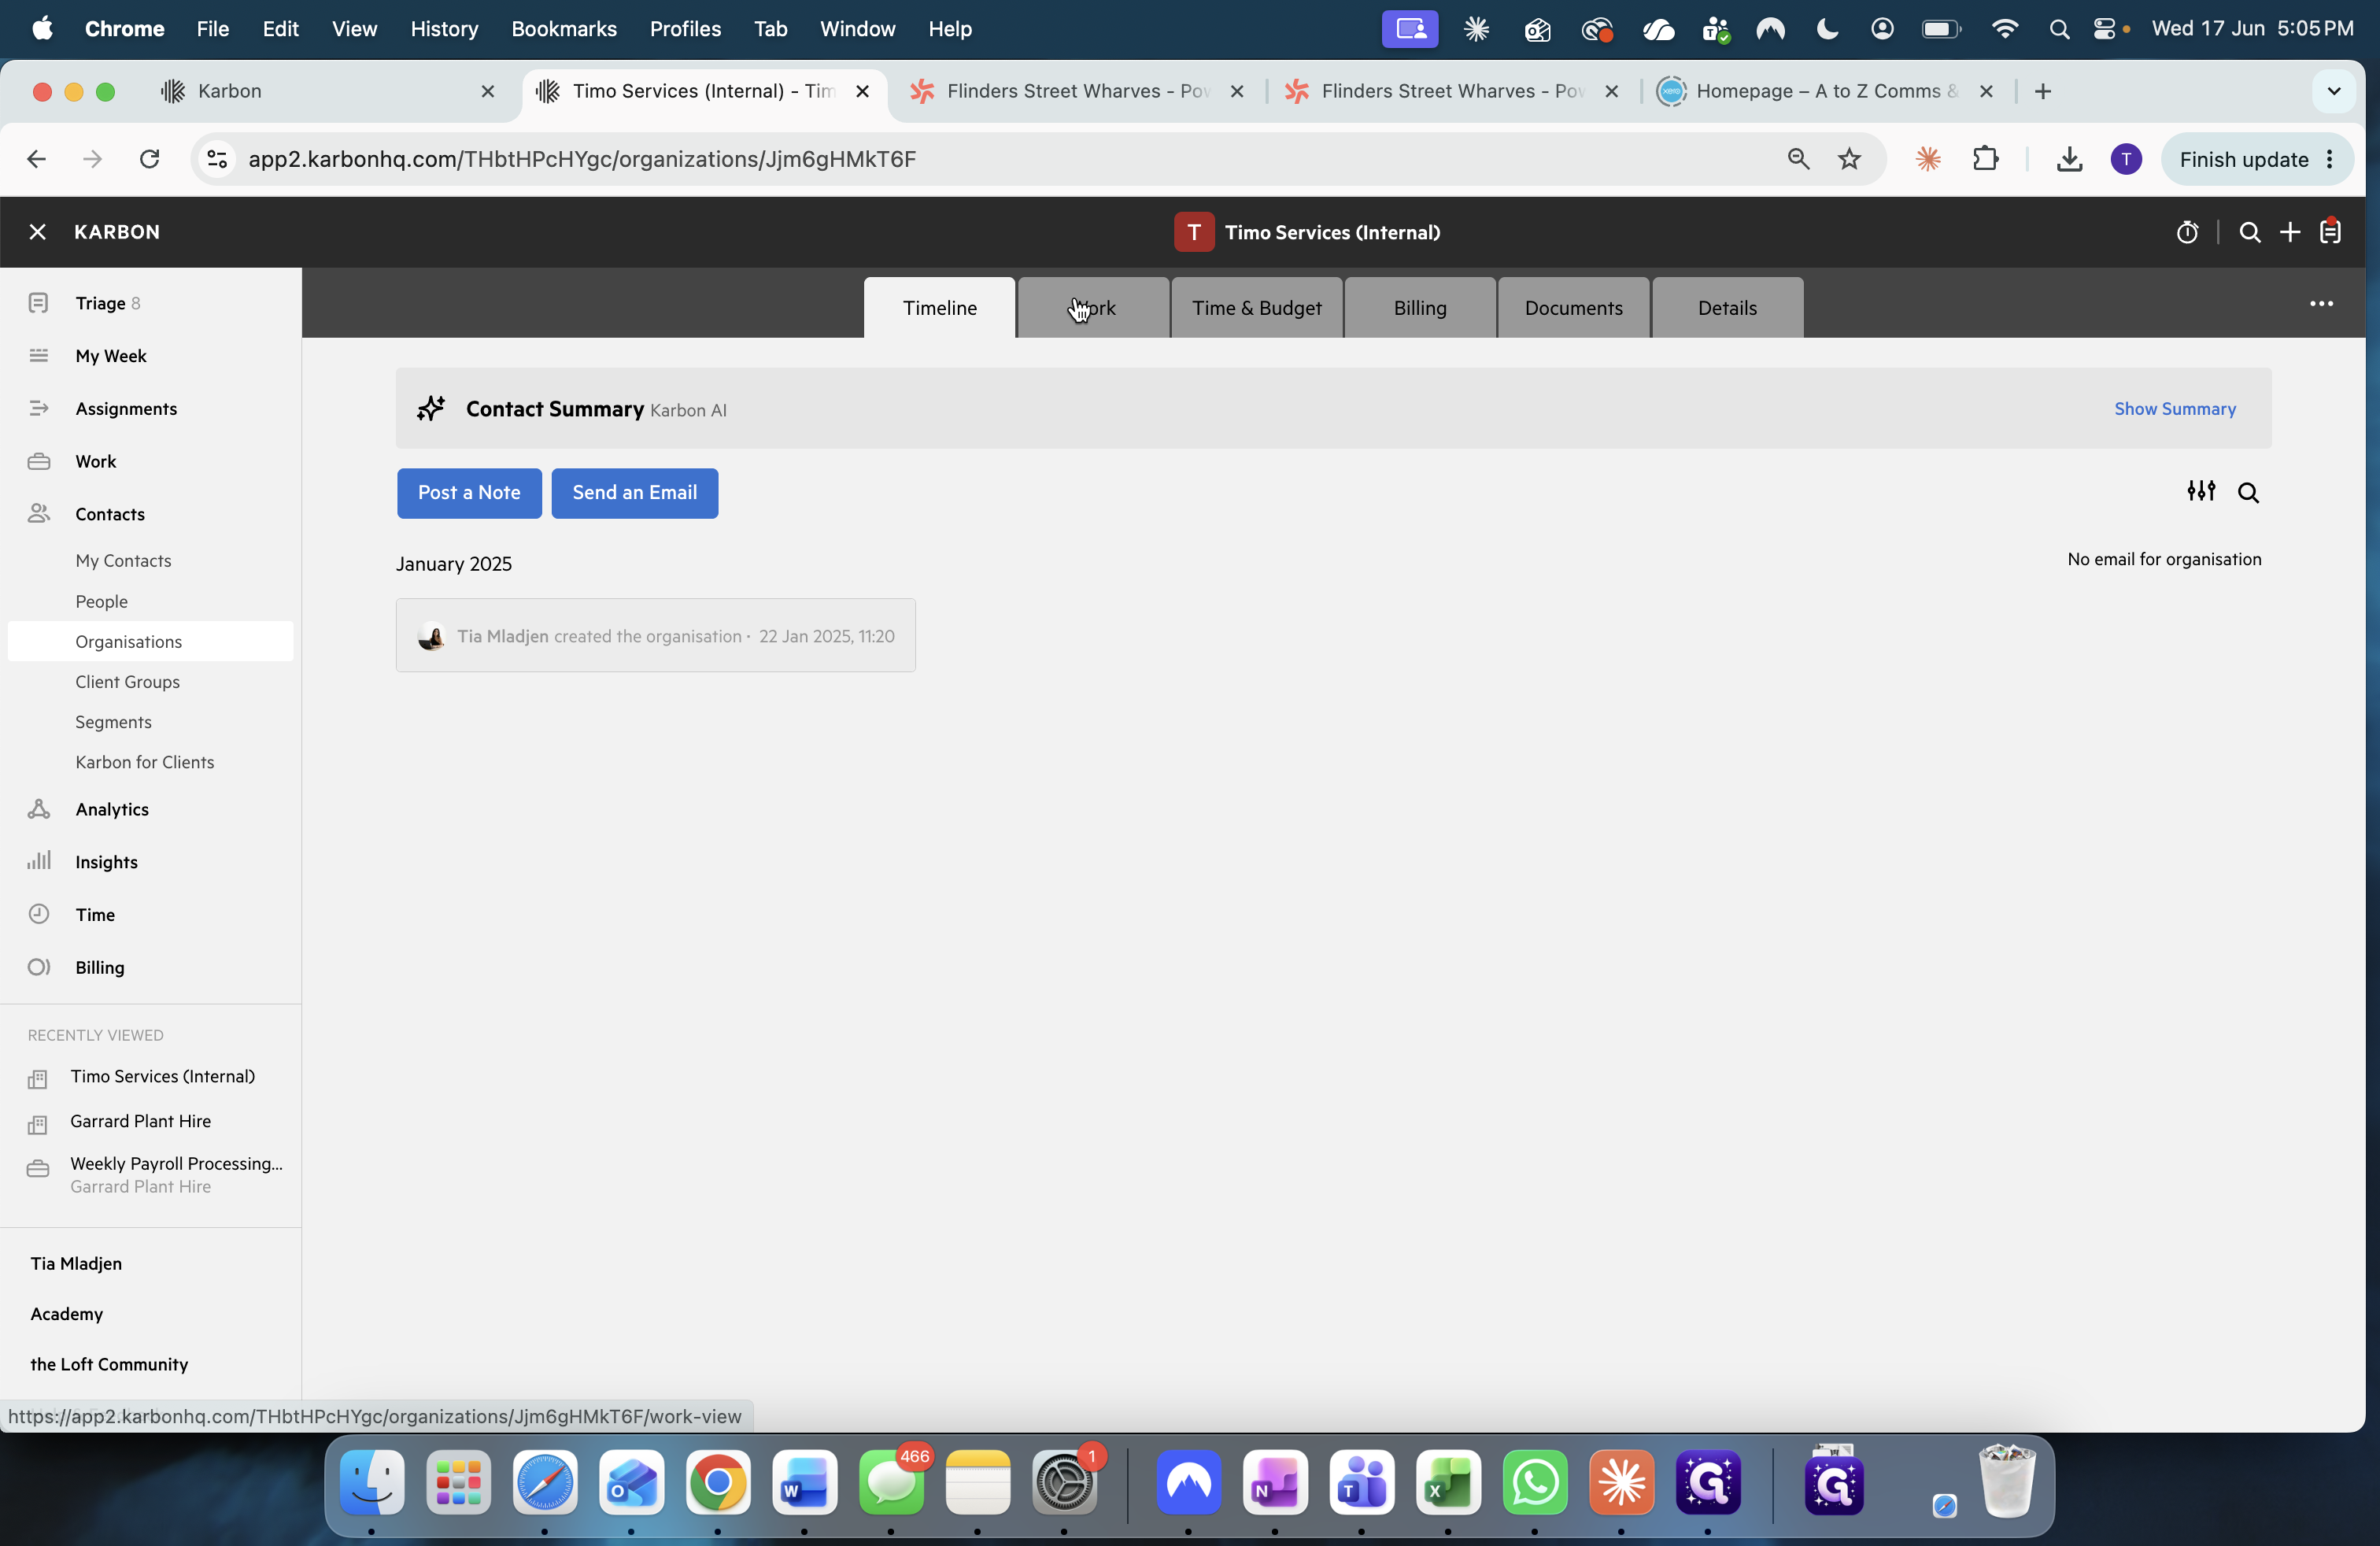Open My Contacts in sidebar
Screen dimensions: 2380x1546
click(123, 560)
